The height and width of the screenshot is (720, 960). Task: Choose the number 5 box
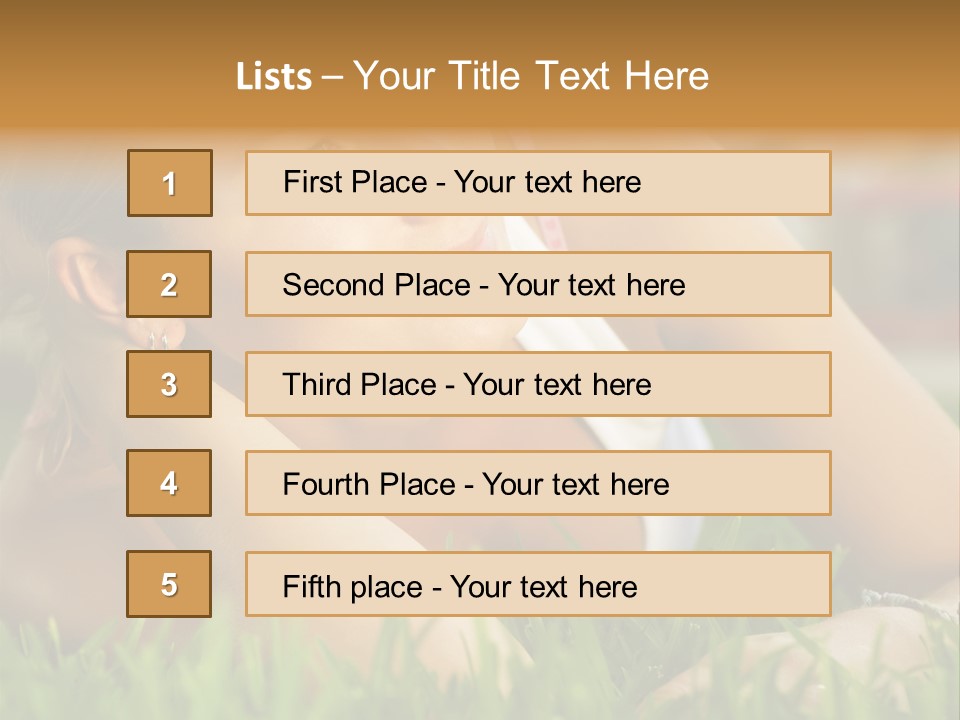[169, 584]
